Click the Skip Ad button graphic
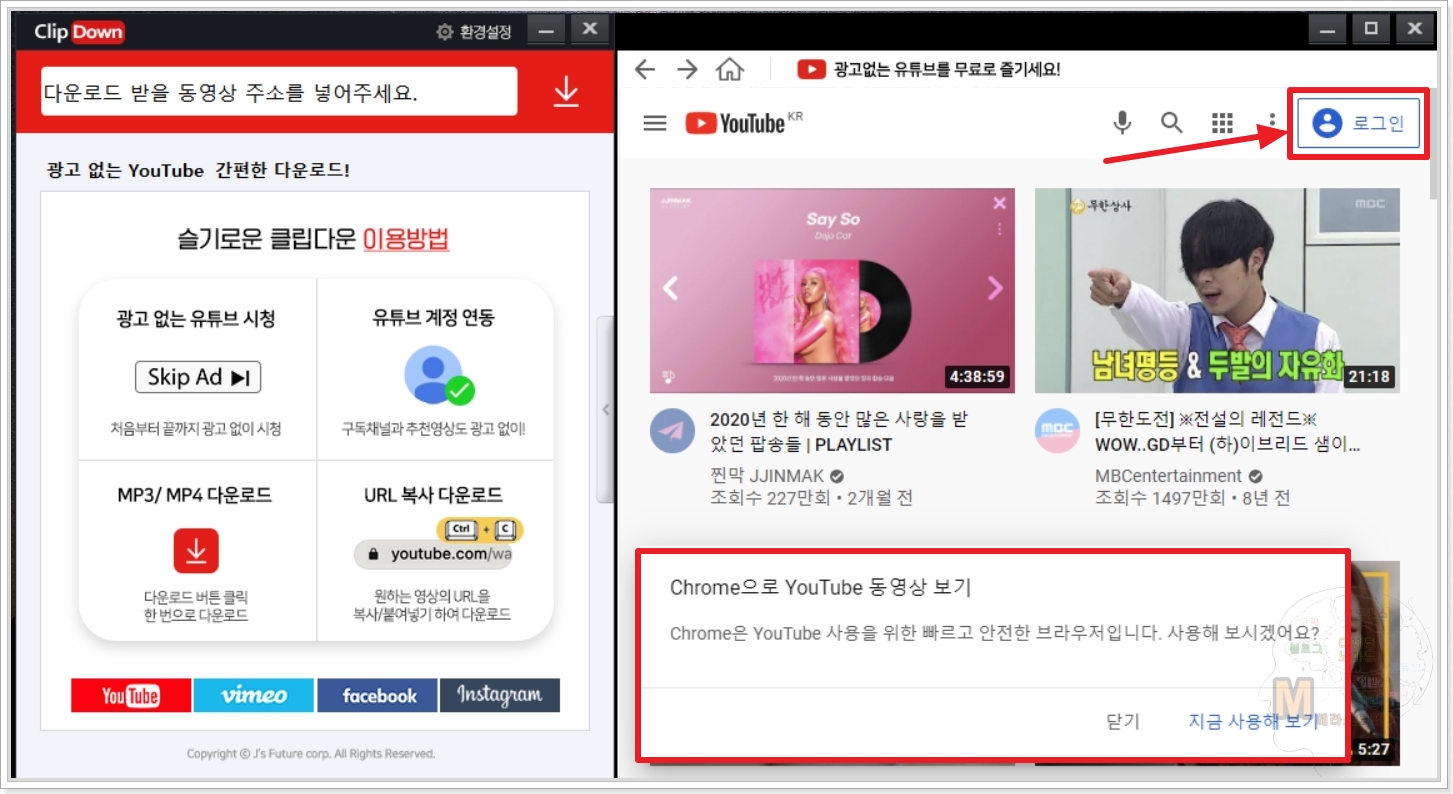Viewport: 1453px width, 794px height. [198, 377]
